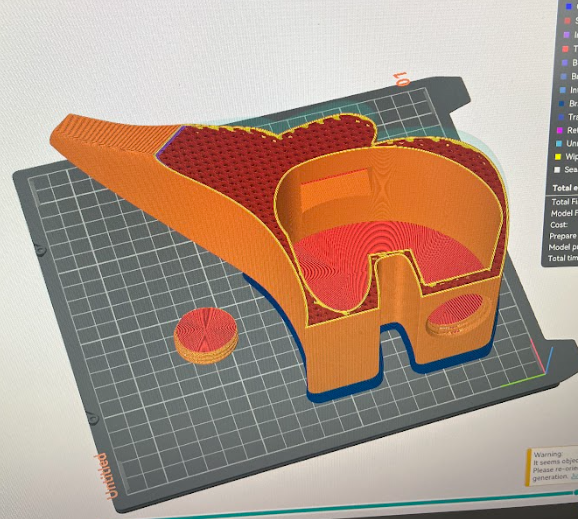Click the 'Model p' printing time row
This screenshot has width=578, height=519.
(563, 247)
